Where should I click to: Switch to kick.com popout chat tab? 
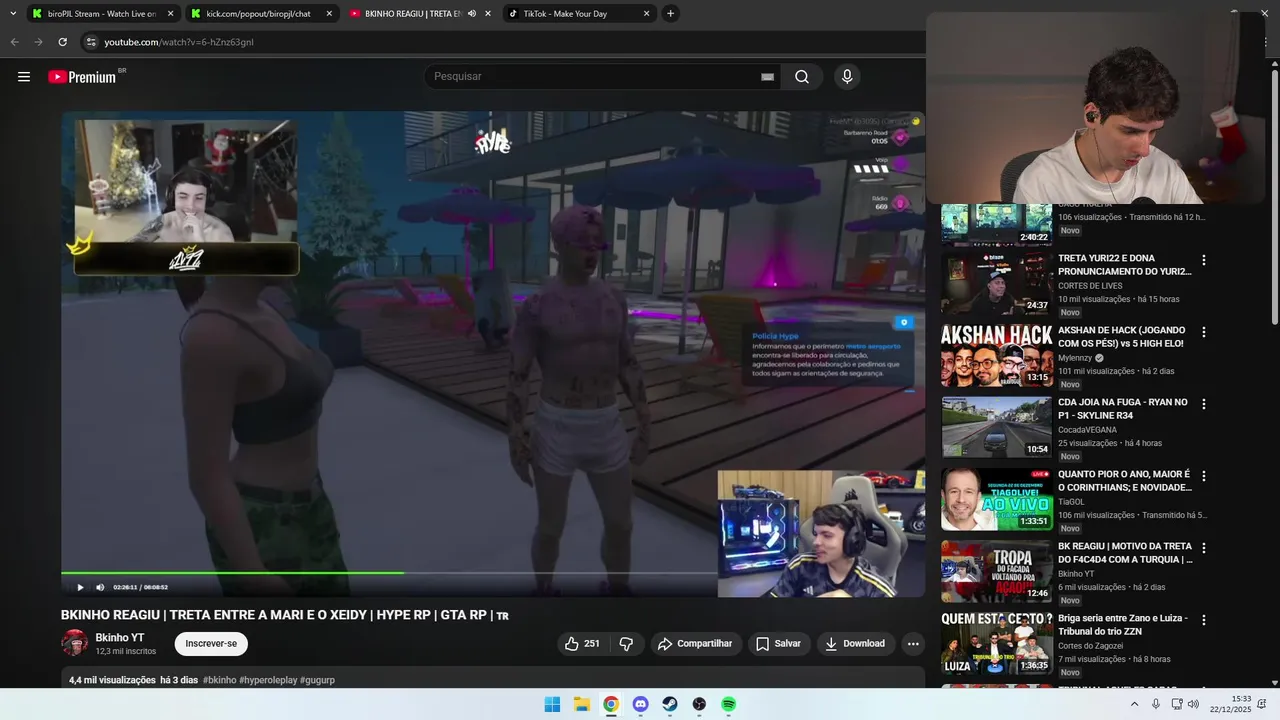[258, 14]
